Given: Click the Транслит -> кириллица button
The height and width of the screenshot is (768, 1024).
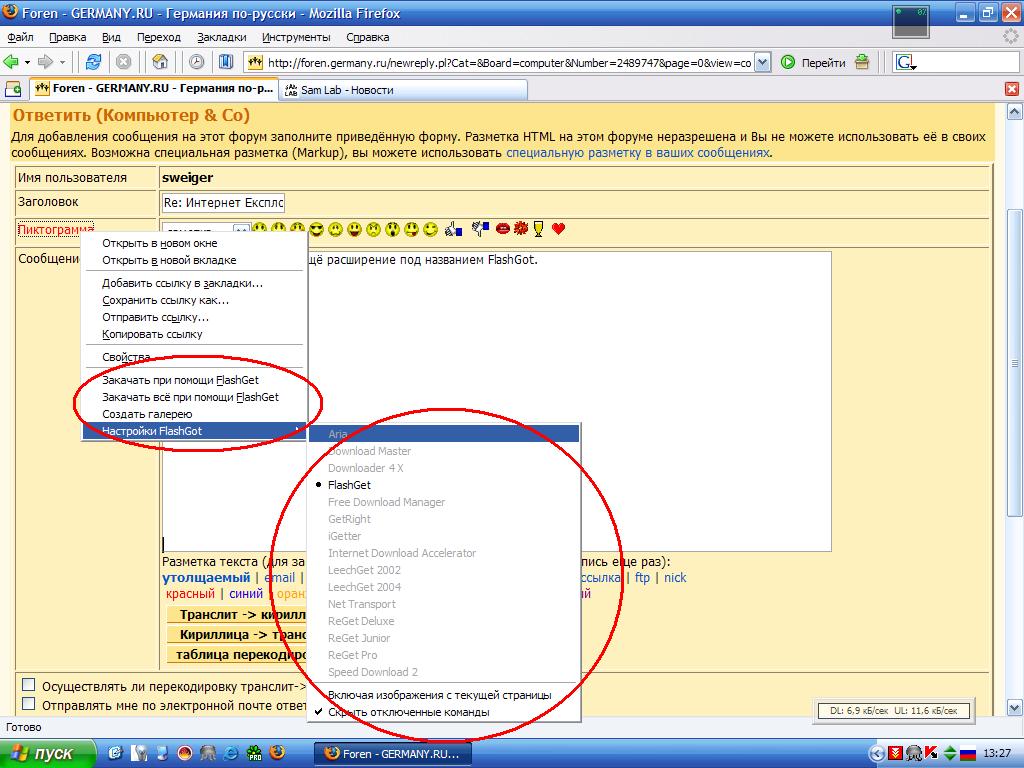Looking at the screenshot, I should tap(236, 615).
